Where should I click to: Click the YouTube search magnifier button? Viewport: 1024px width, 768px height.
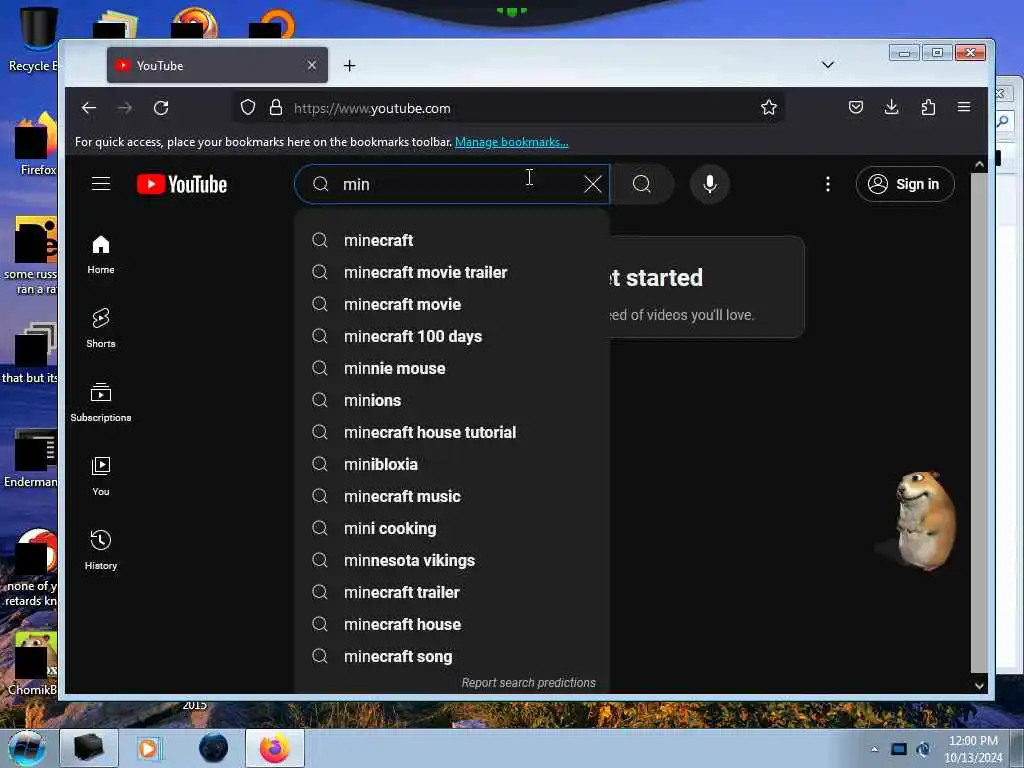tap(642, 184)
